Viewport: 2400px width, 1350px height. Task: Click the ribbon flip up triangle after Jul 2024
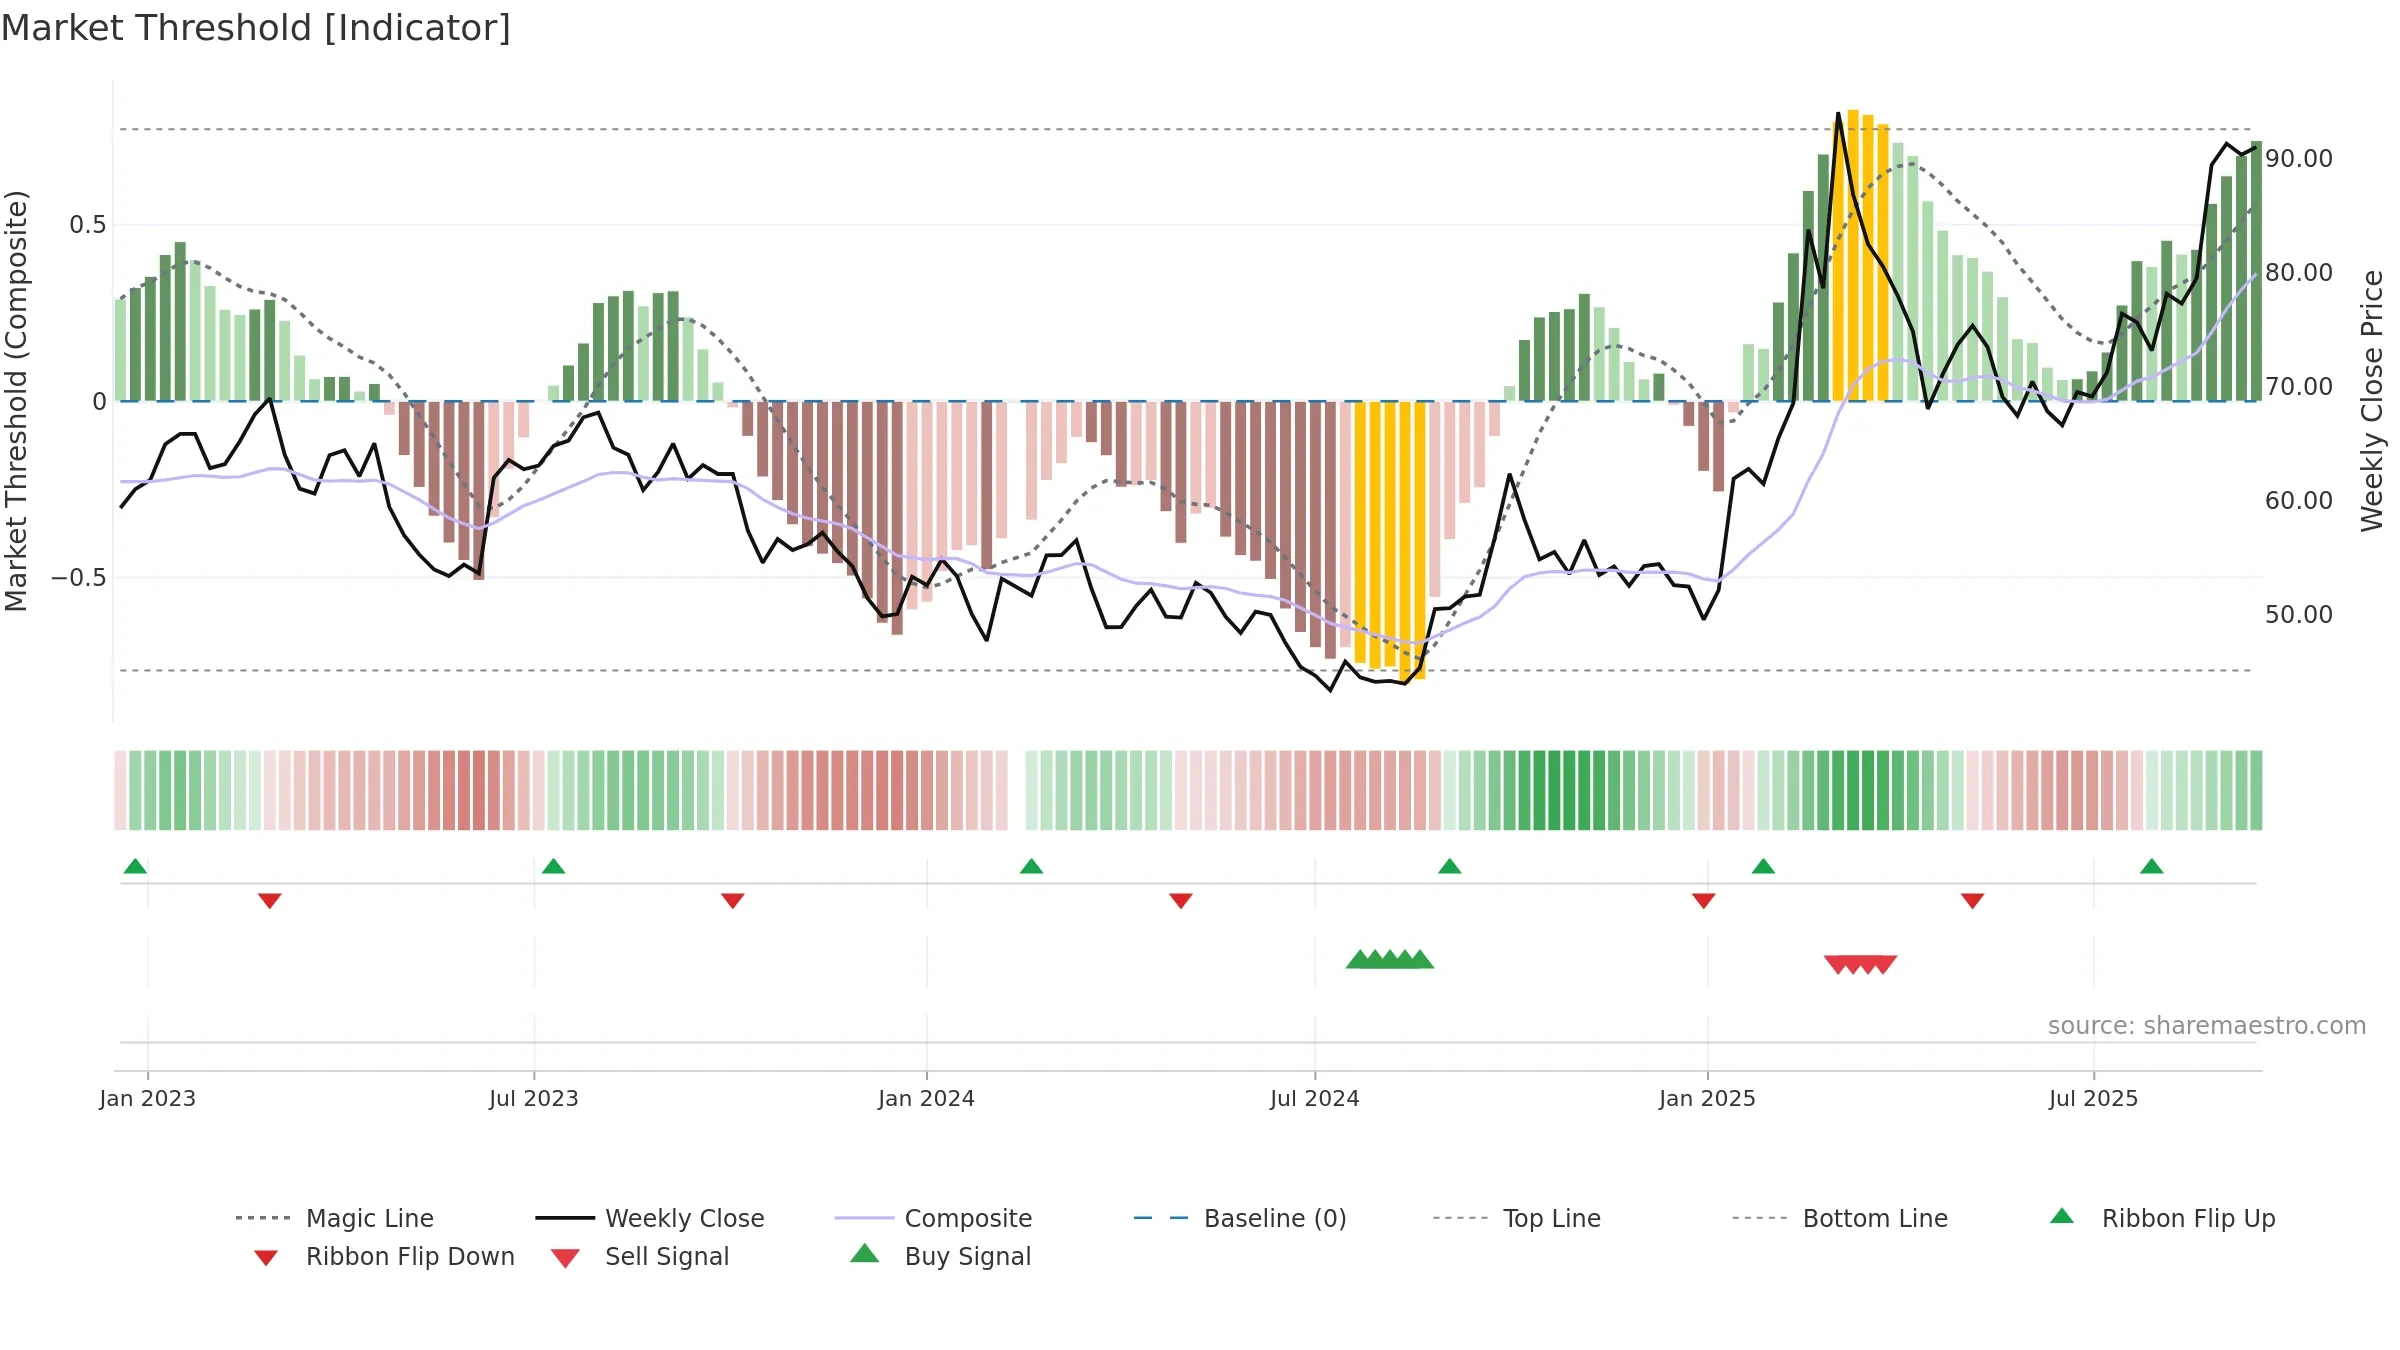(x=1449, y=866)
